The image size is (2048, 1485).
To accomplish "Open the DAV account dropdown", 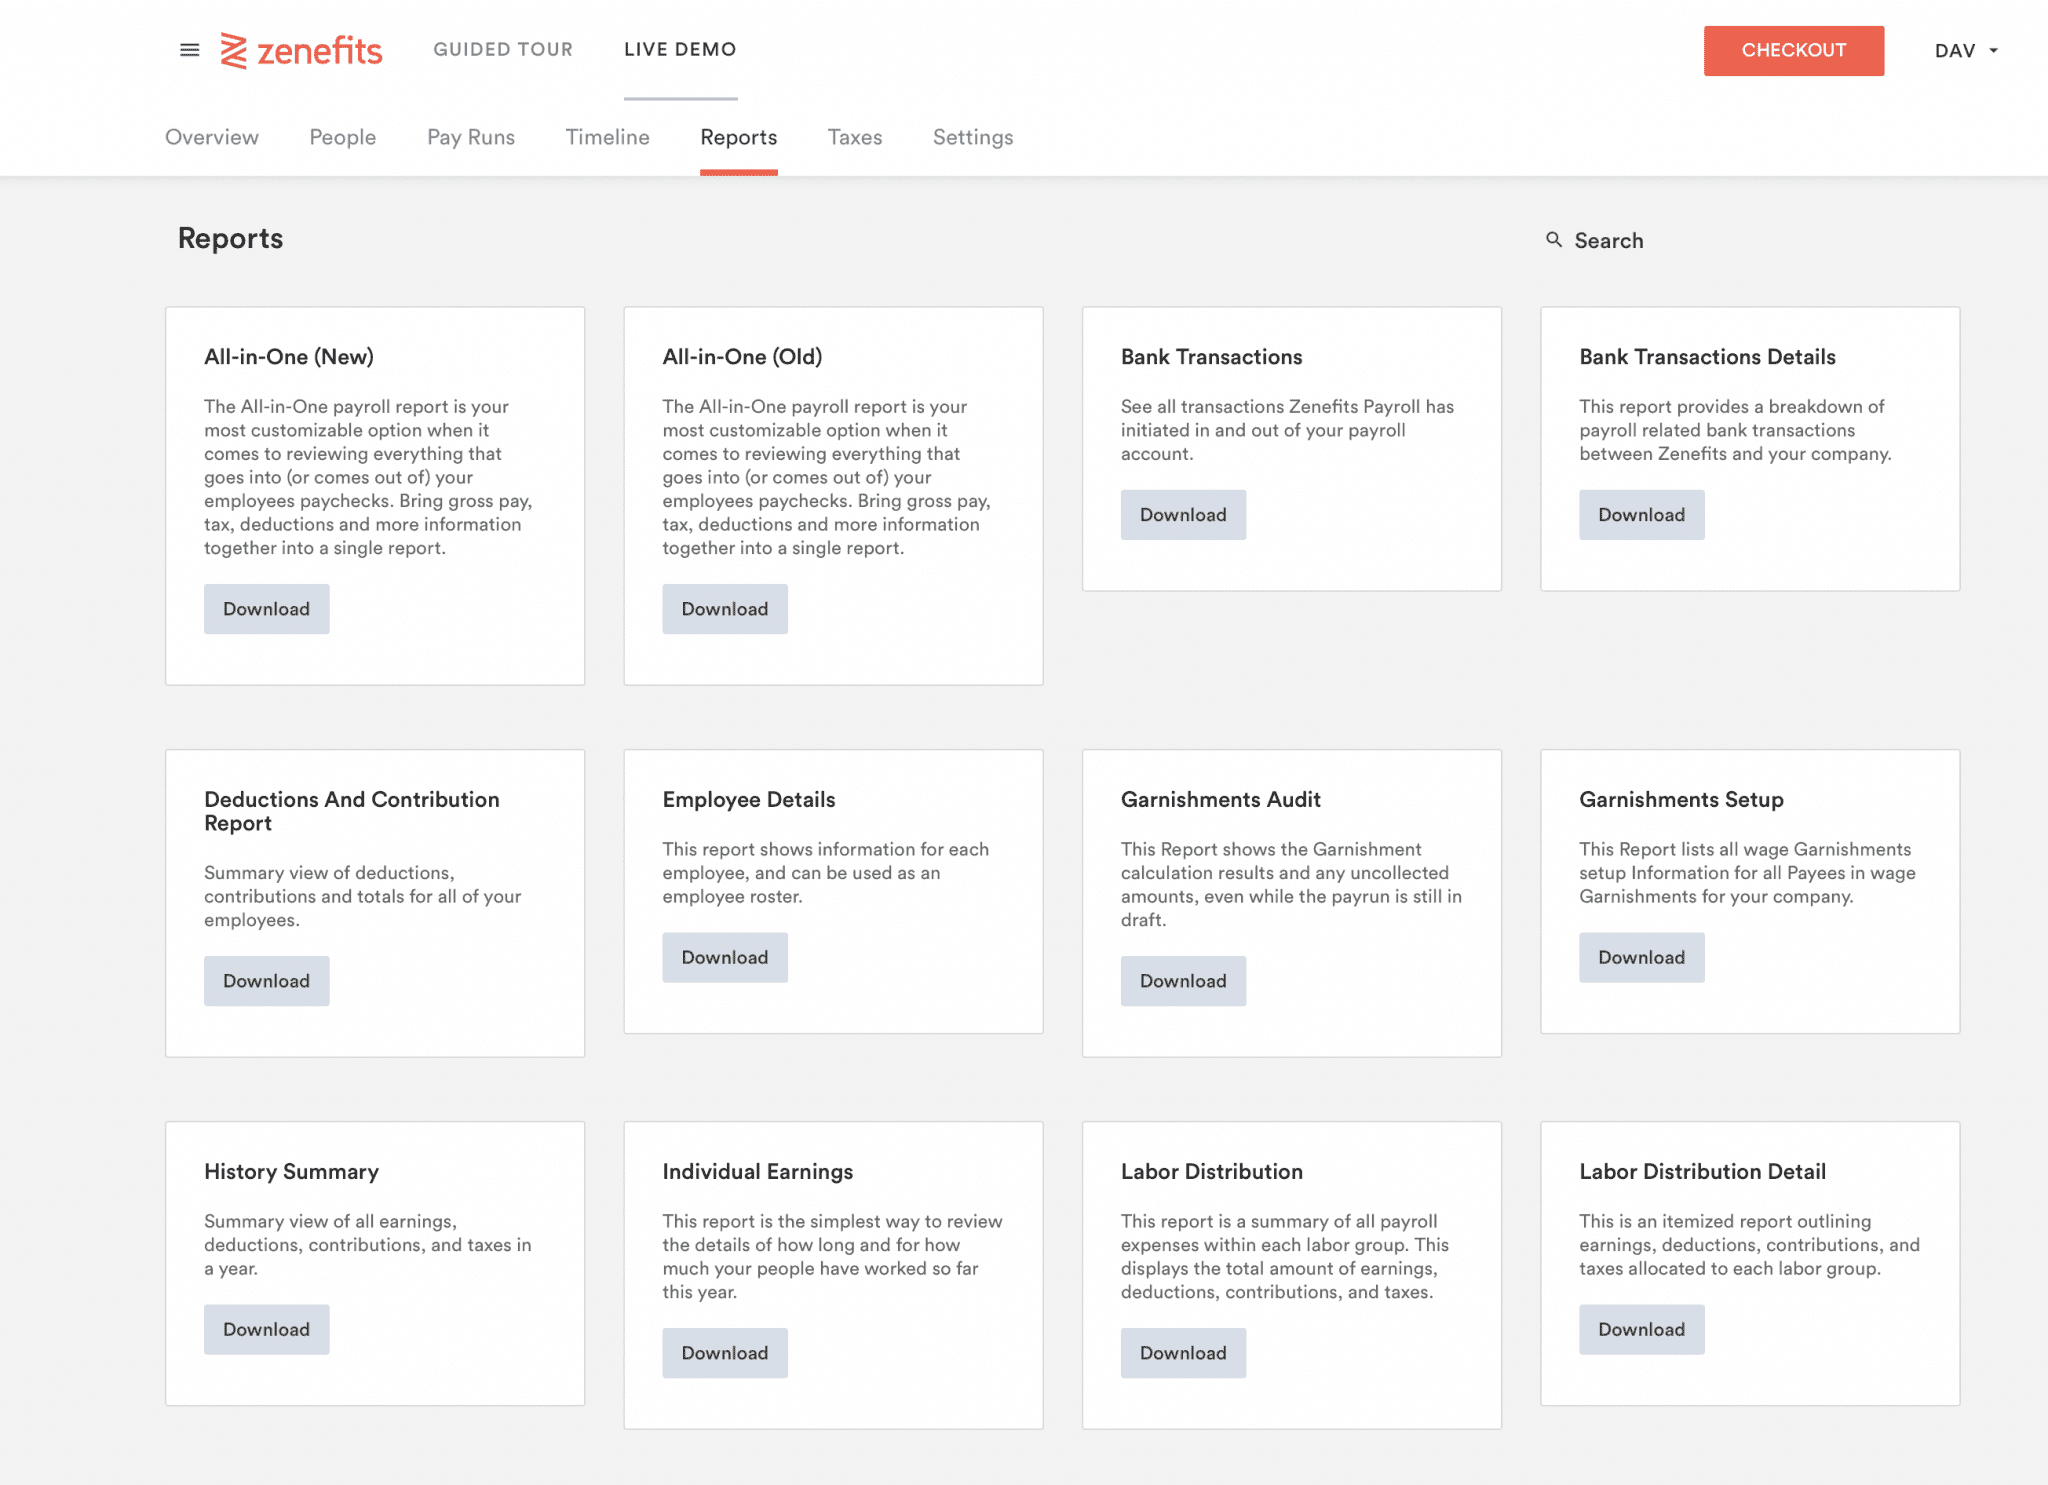I will tap(1964, 50).
